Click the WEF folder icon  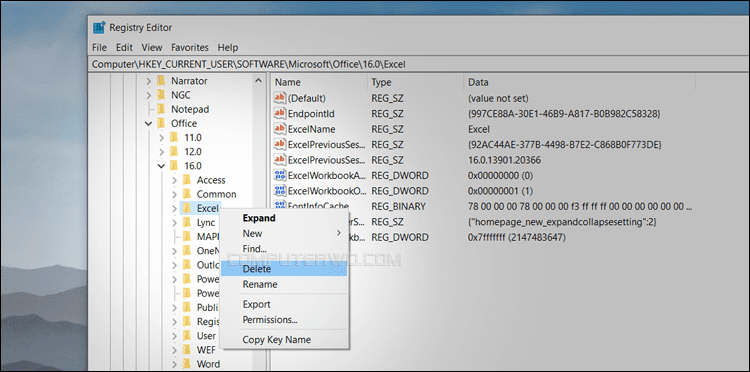(187, 350)
